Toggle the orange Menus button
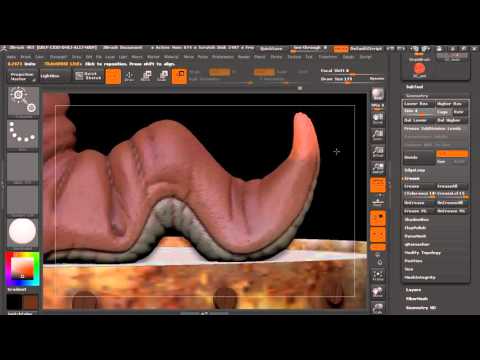The height and width of the screenshot is (360, 480). pyautogui.click(x=341, y=49)
